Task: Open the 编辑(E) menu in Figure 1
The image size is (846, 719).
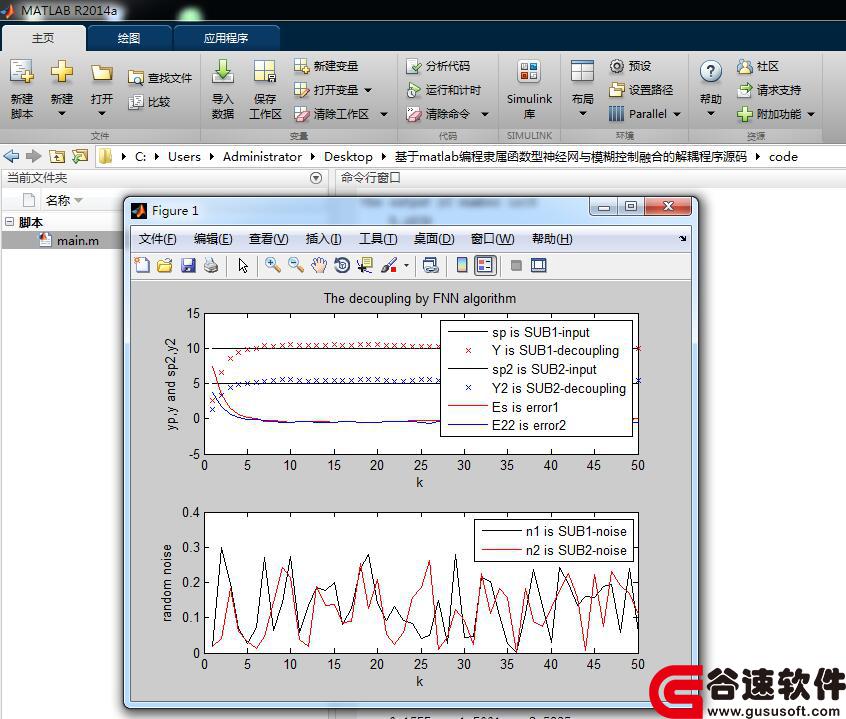Action: tap(213, 239)
